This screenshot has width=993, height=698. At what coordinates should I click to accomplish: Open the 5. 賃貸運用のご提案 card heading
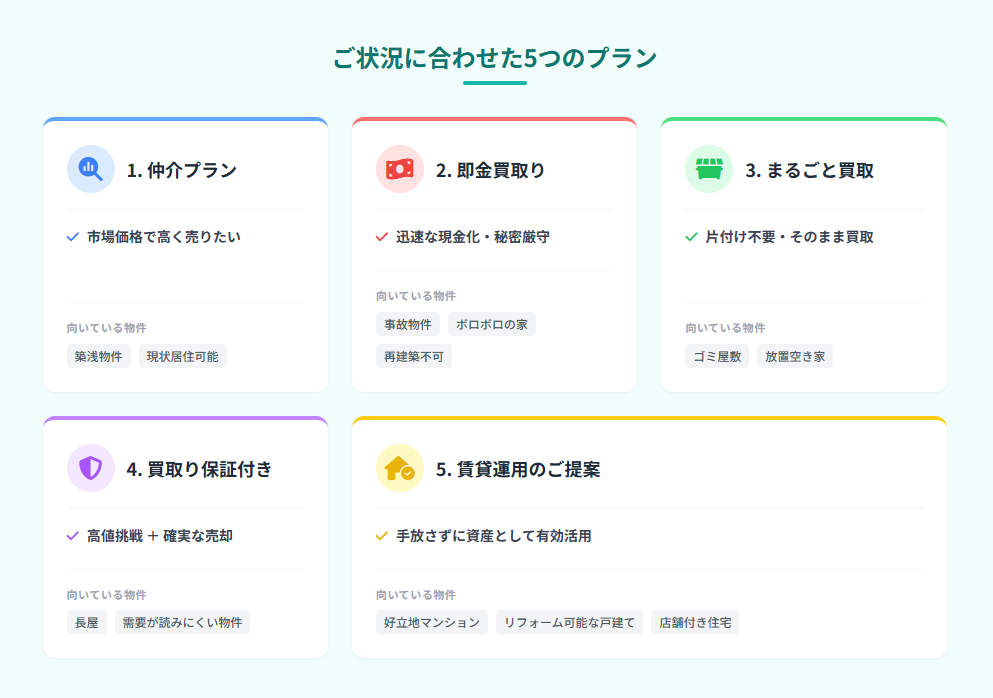point(518,469)
